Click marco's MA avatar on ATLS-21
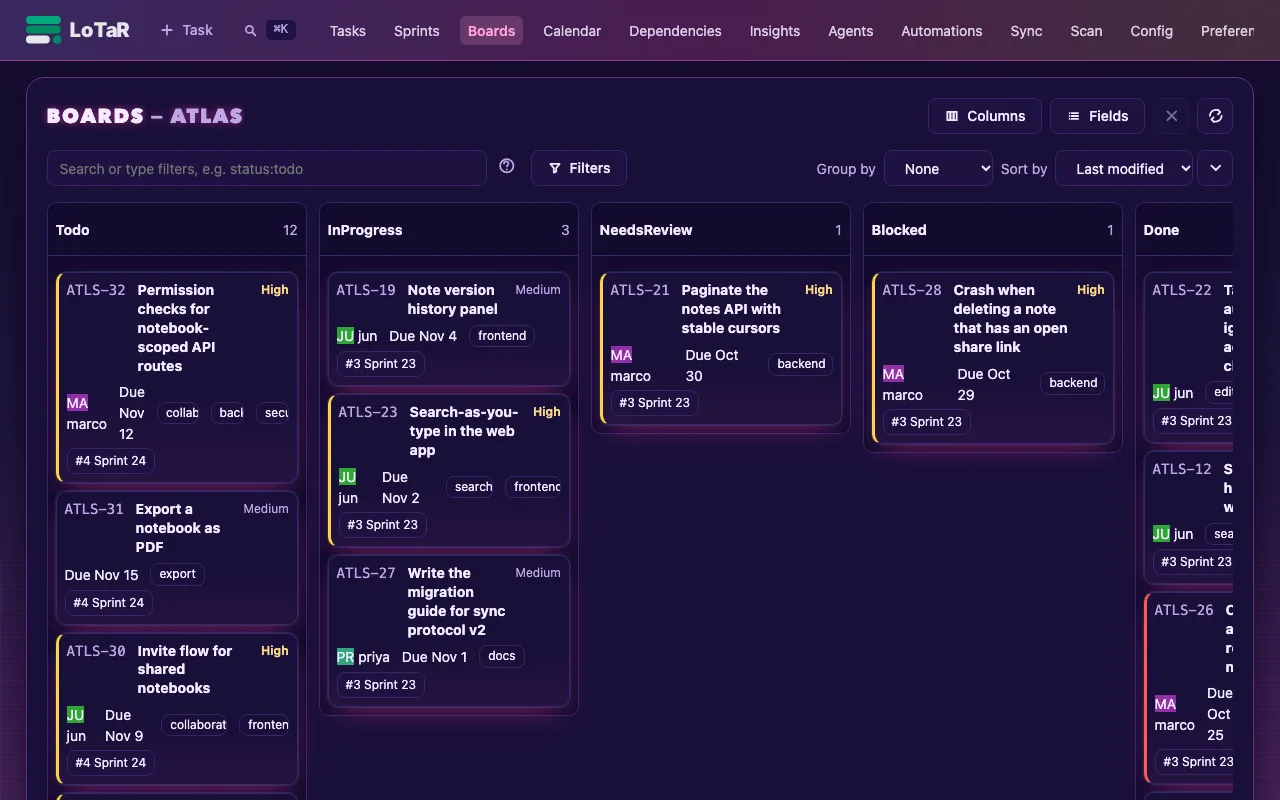 pos(621,355)
